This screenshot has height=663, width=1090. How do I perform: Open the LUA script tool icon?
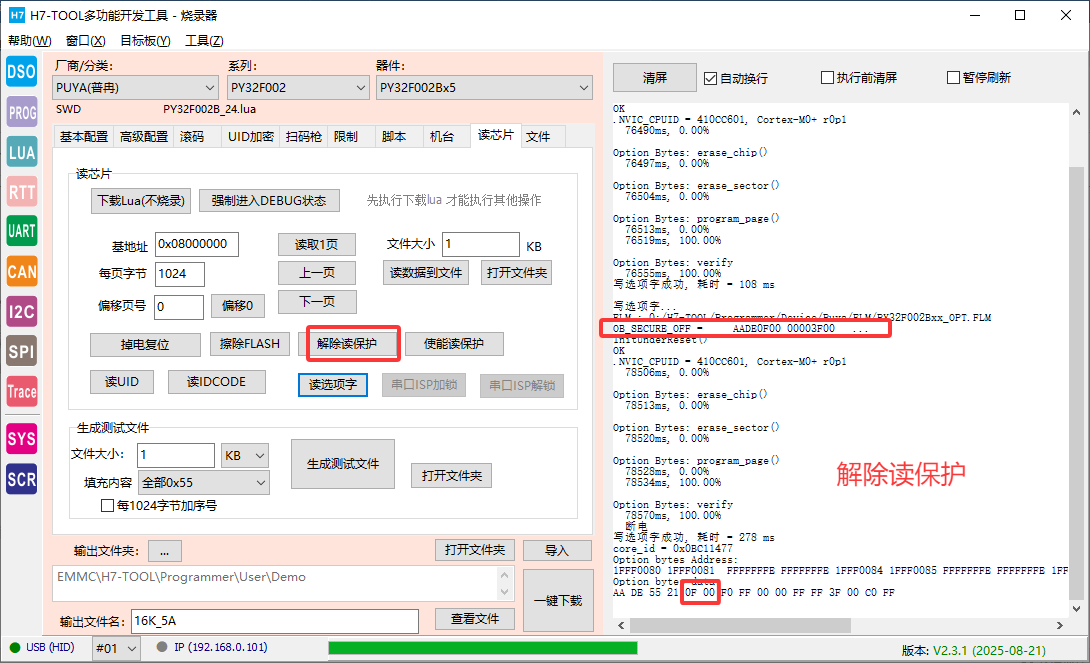22,152
